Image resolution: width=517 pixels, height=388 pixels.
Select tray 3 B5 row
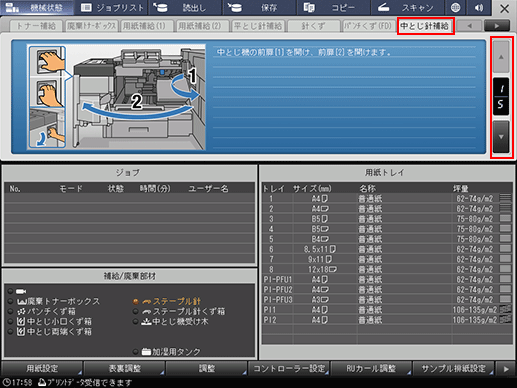[387, 219]
